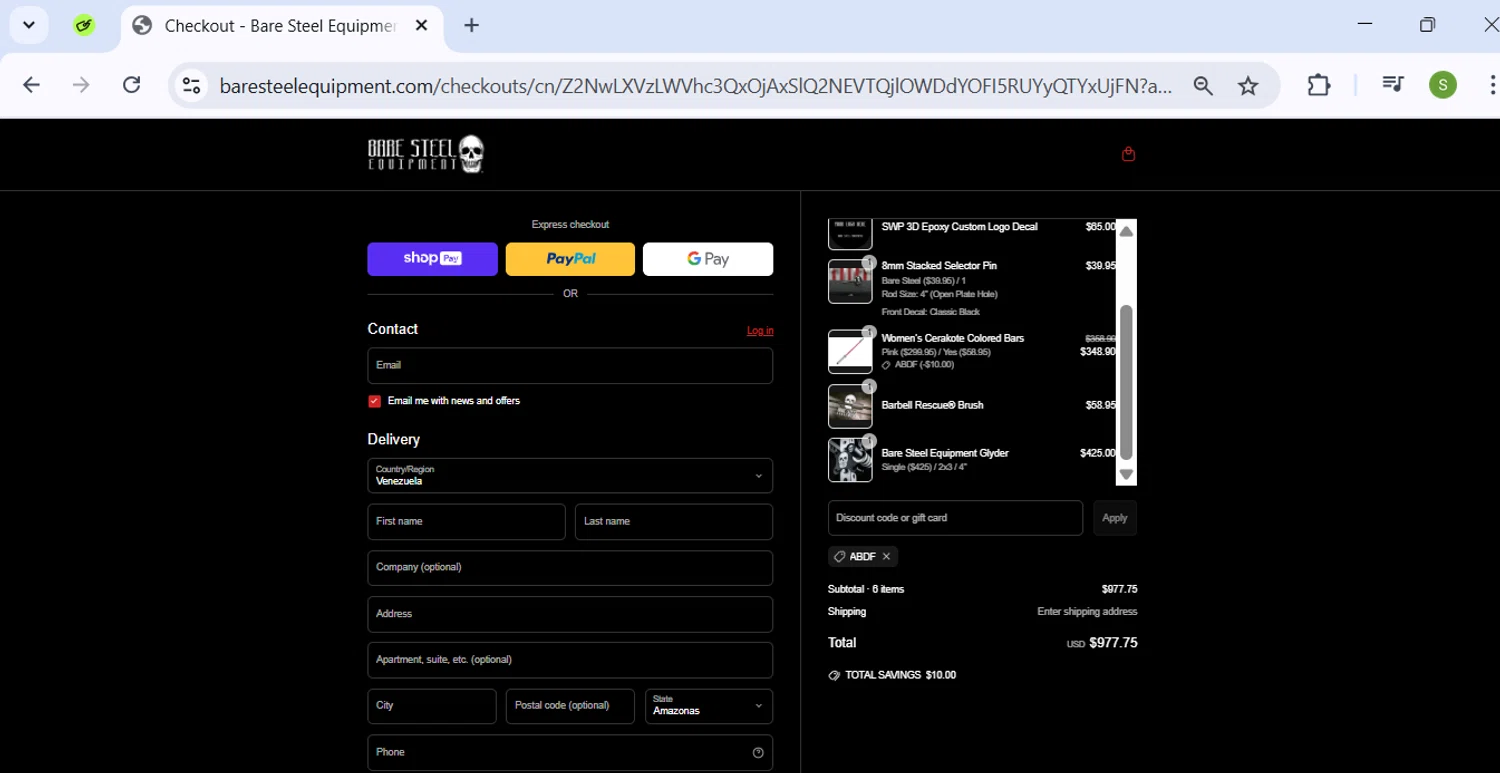This screenshot has height=773, width=1500.
Task: Click the Women's Cerakote Colored Bars thumbnail
Action: coord(850,352)
